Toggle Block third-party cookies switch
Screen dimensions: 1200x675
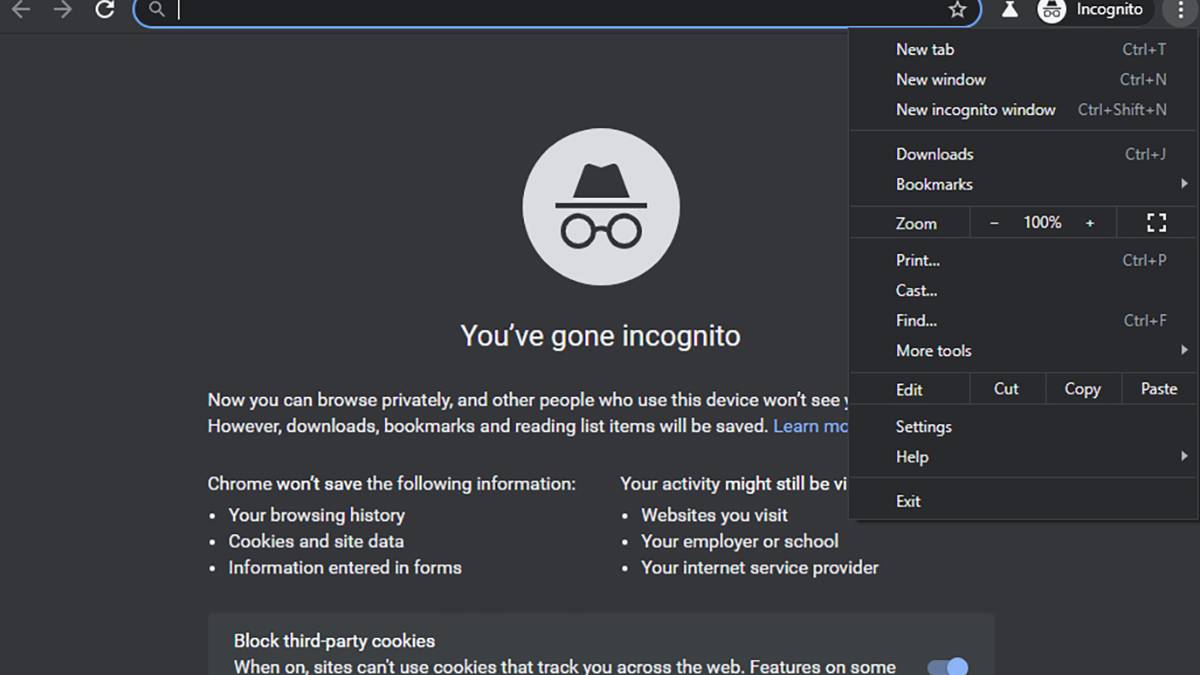coord(947,666)
